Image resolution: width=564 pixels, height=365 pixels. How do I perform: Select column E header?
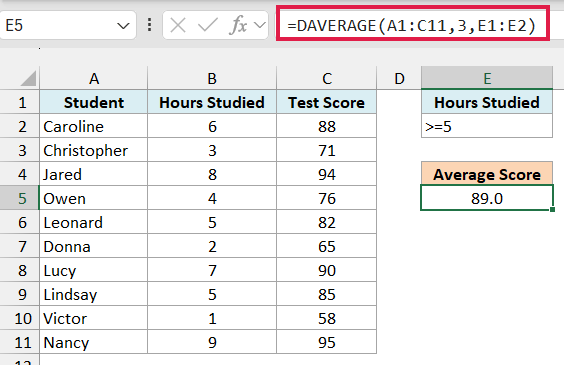[487, 78]
